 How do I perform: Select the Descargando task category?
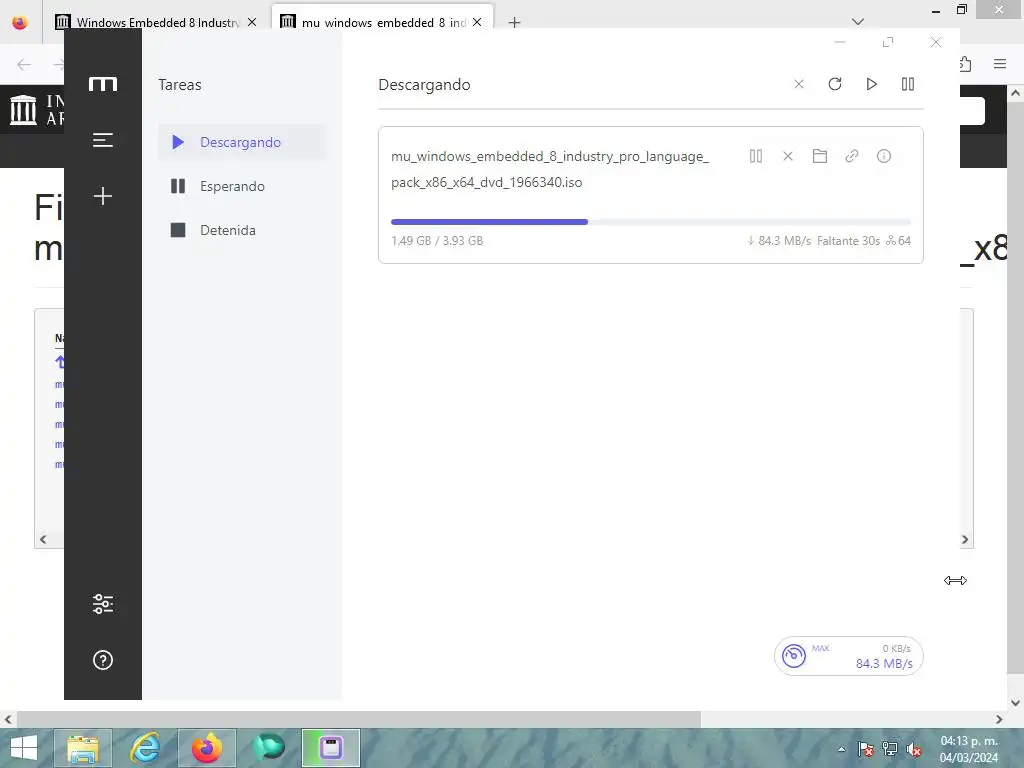(x=241, y=142)
